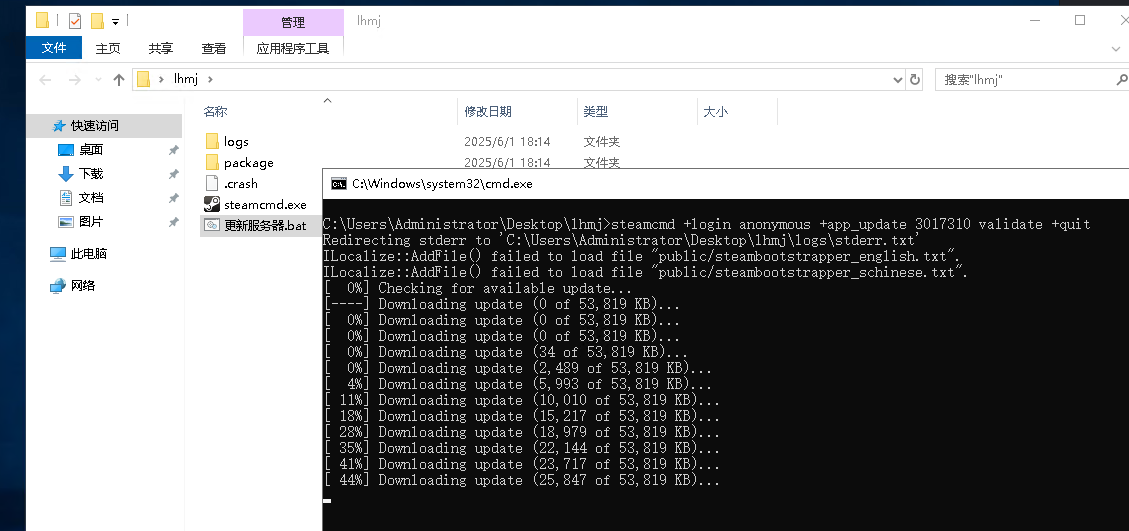The image size is (1129, 531).
Task: Click the search magnifier icon
Action: coord(1122,79)
